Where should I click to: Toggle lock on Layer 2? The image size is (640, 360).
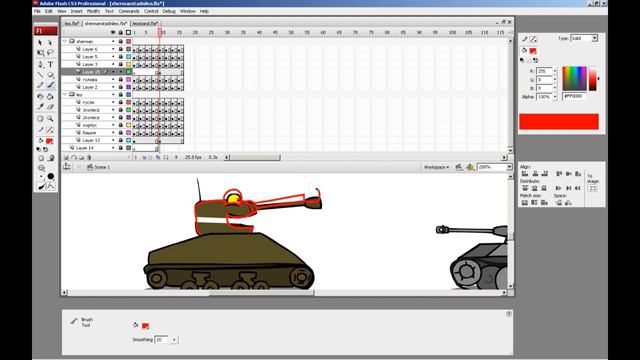coord(120,87)
